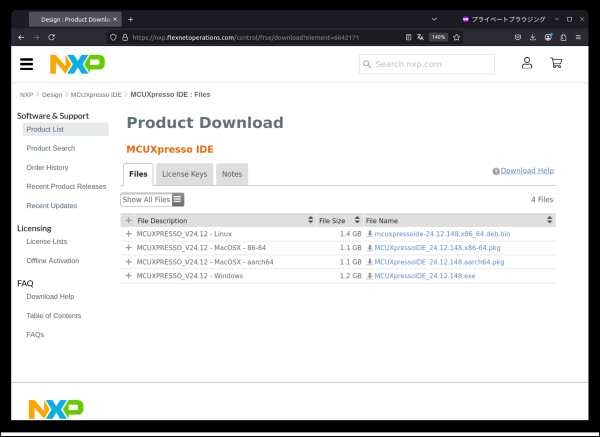This screenshot has width=600, height=437.
Task: Open the Download Help link at right
Action: pyautogui.click(x=526, y=171)
